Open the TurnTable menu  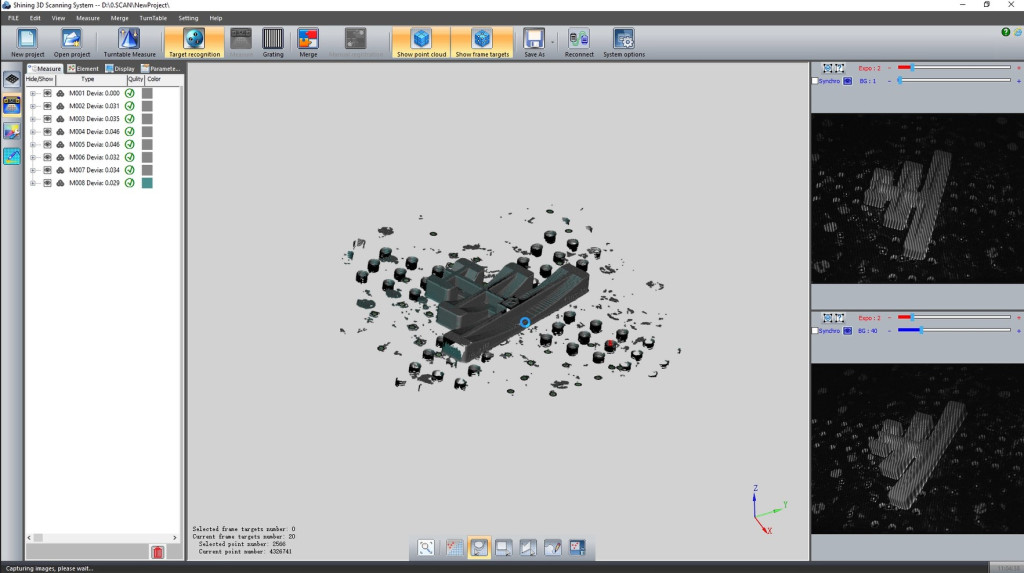tap(153, 18)
